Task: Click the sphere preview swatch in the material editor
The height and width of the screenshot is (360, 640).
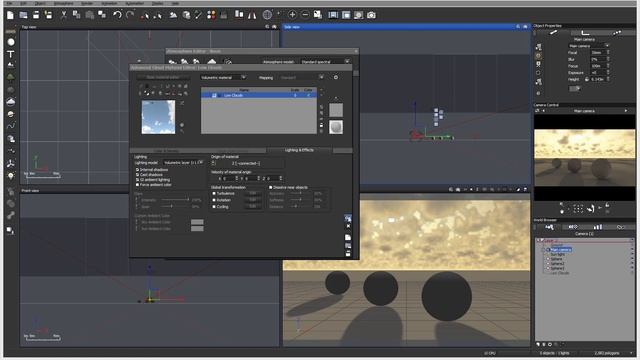Action: (x=336, y=127)
